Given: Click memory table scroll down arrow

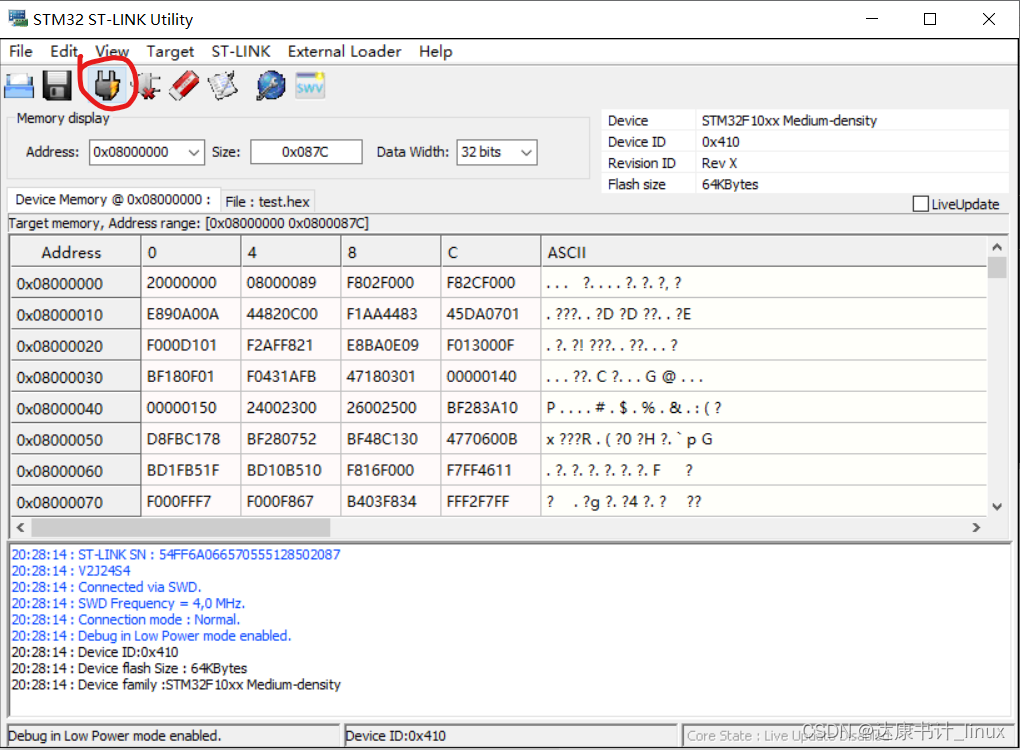Looking at the screenshot, I should tap(997, 507).
